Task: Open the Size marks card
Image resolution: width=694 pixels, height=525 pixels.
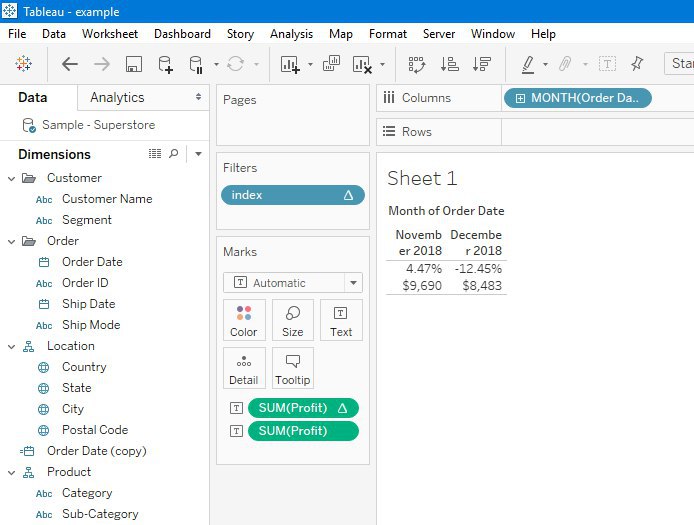Action: coord(293,320)
